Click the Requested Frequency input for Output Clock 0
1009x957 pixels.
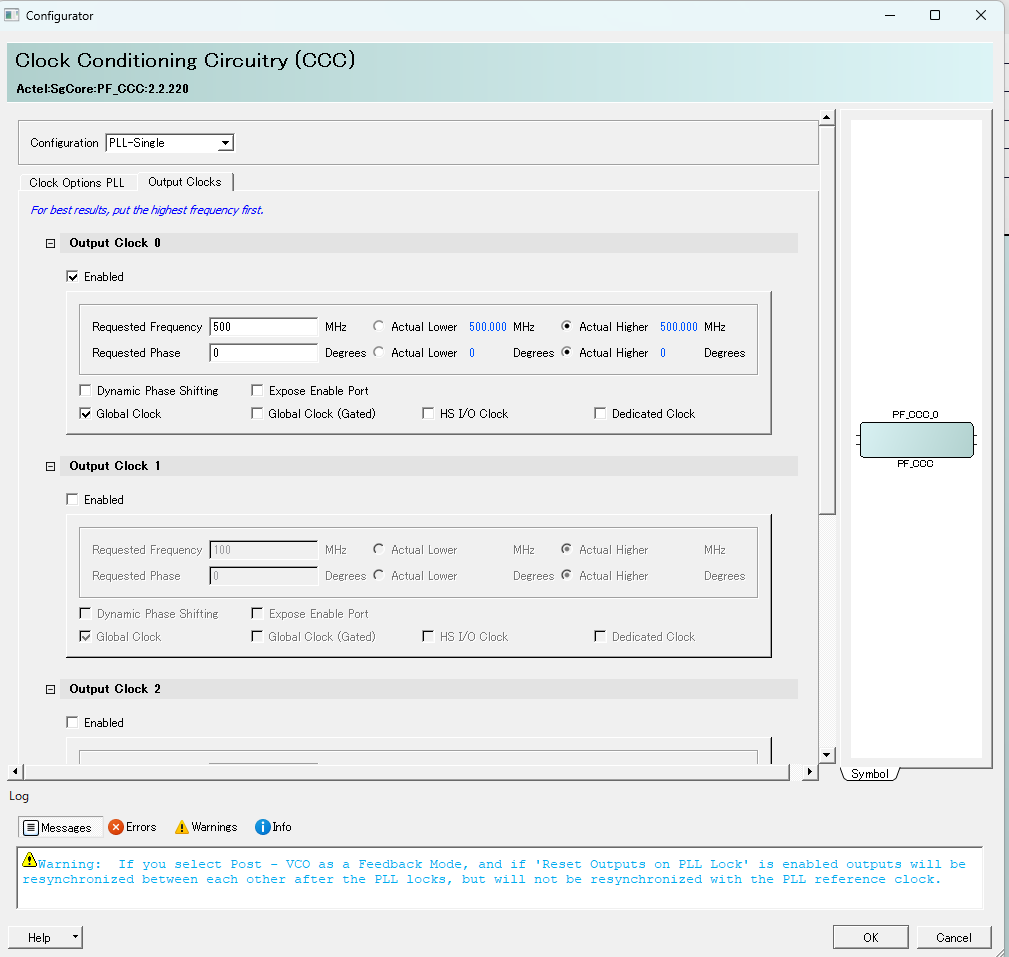tap(263, 326)
